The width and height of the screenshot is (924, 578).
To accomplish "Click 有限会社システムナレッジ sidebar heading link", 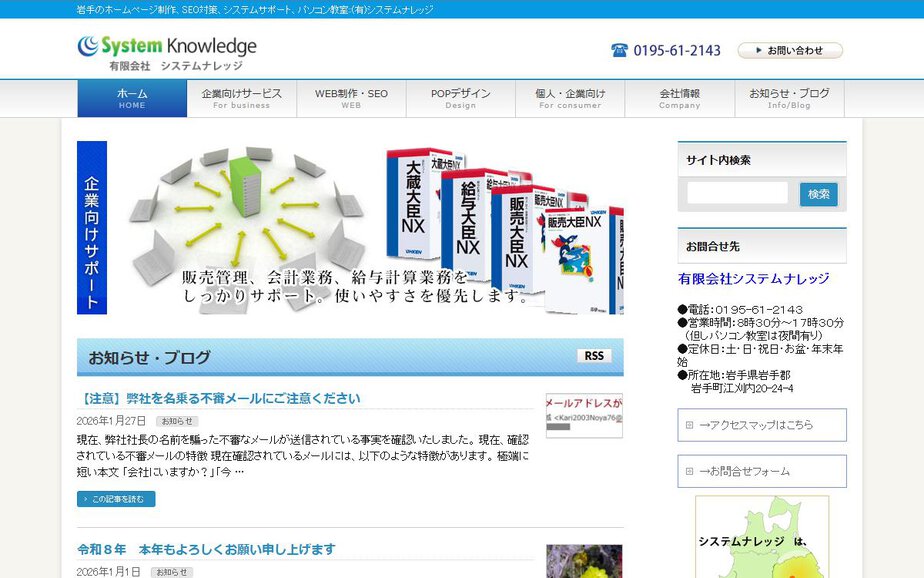I will pyautogui.click(x=753, y=279).
